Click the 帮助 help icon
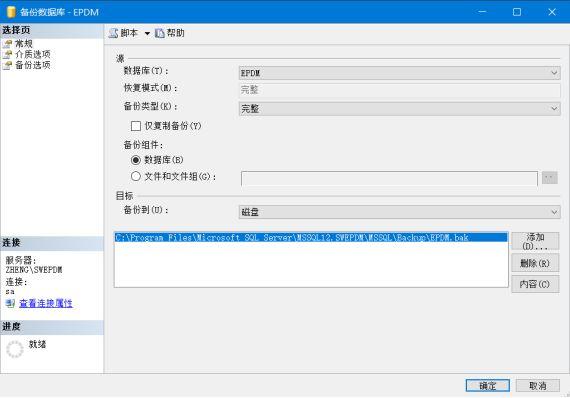This screenshot has height=398, width=570. (x=160, y=33)
